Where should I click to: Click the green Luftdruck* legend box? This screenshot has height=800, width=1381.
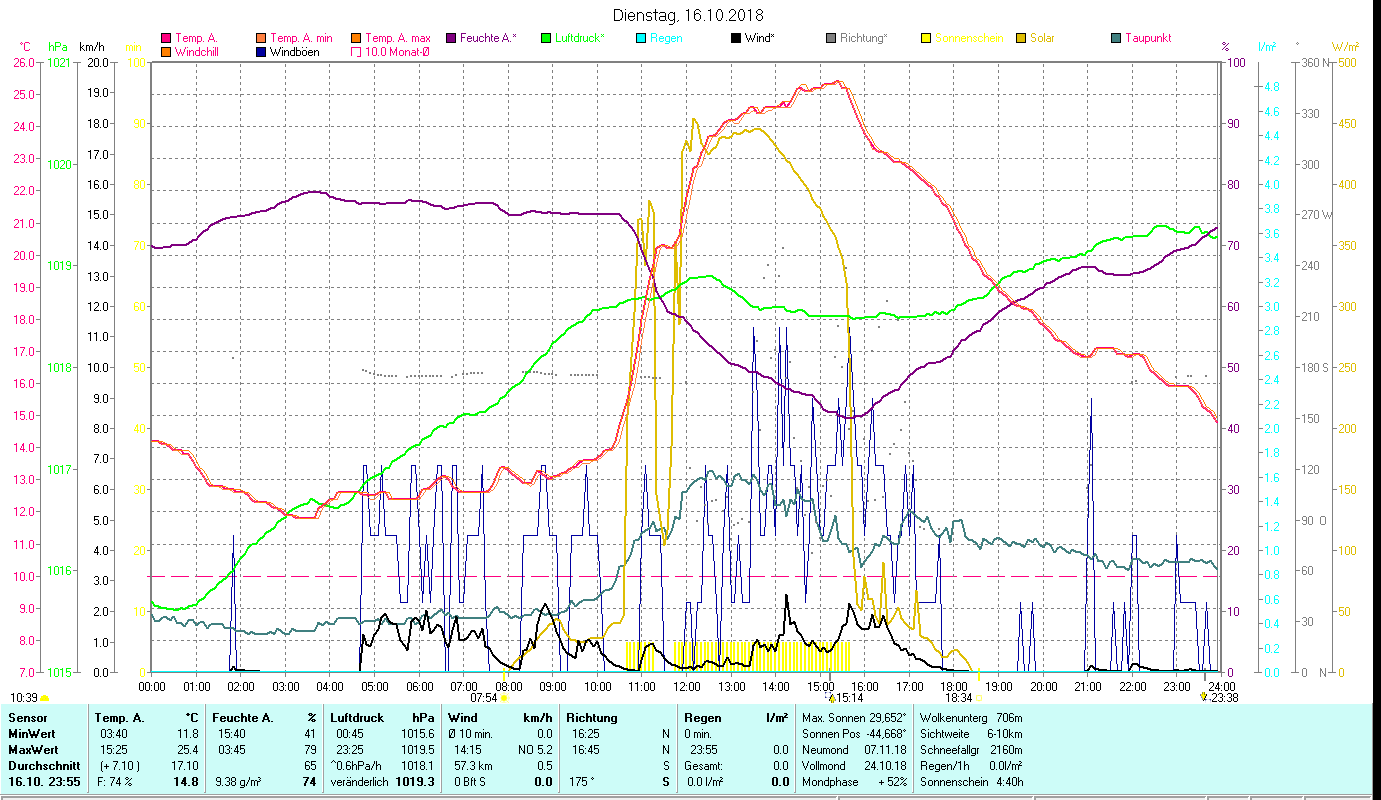click(546, 38)
